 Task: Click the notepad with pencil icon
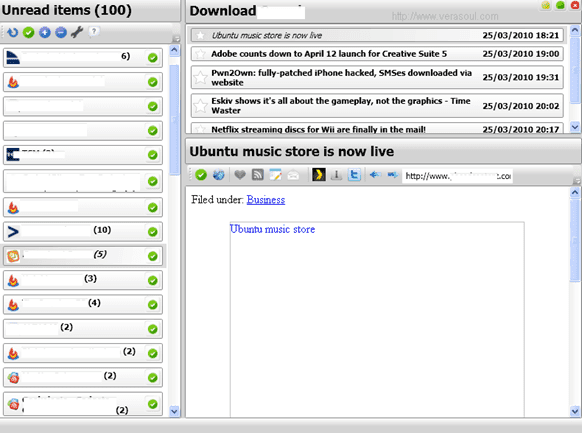click(275, 174)
